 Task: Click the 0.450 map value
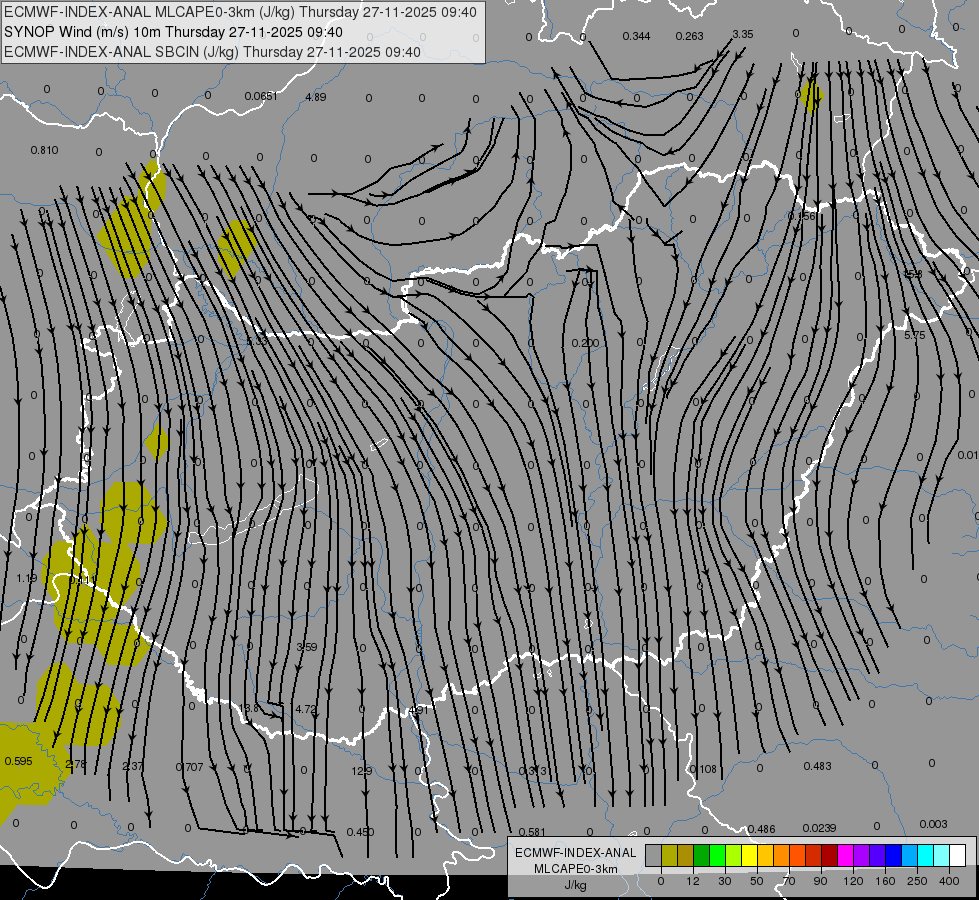360,833
